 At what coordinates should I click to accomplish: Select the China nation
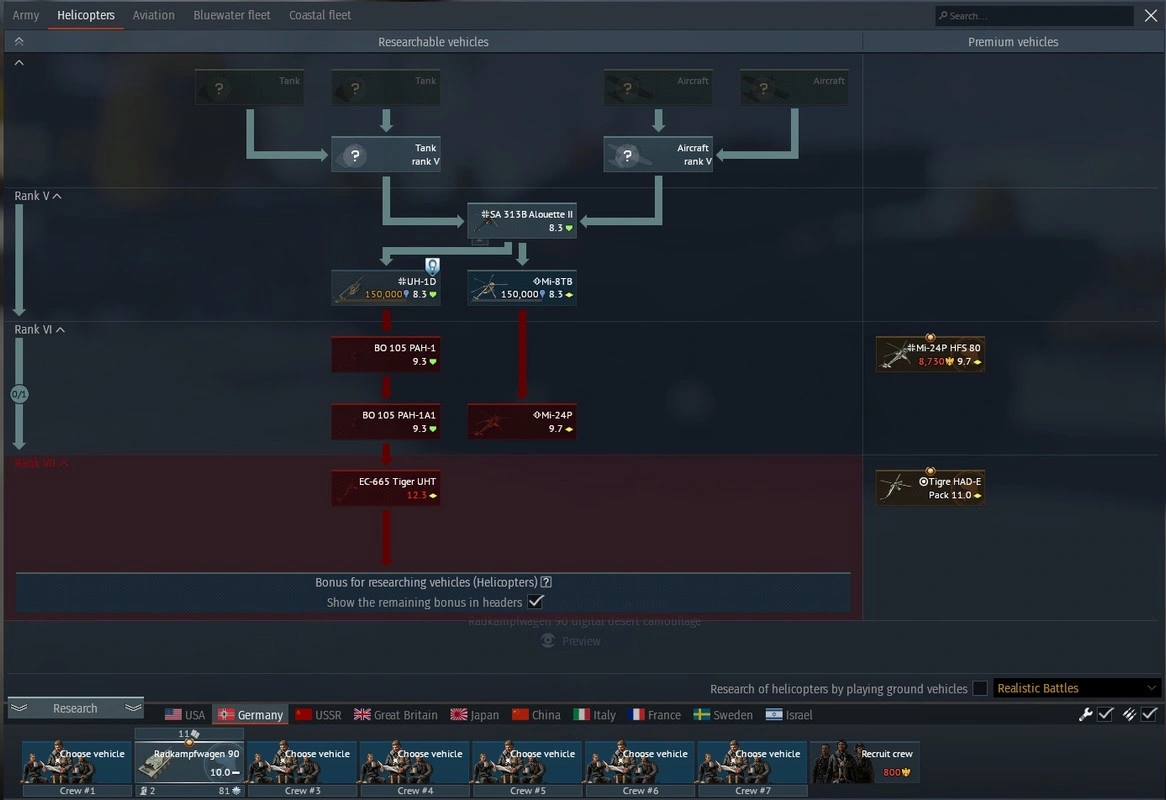click(536, 714)
